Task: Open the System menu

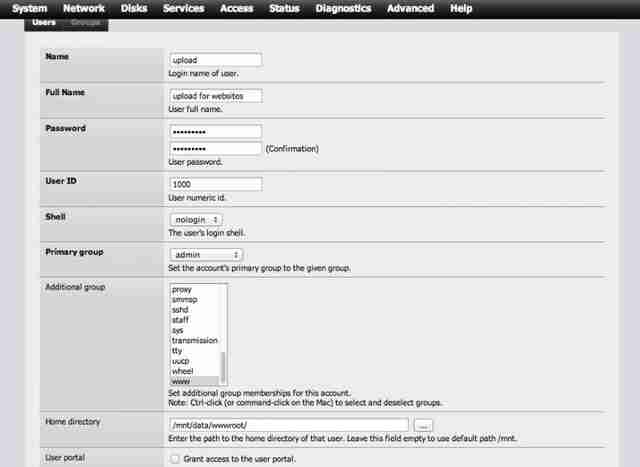Action: point(29,8)
